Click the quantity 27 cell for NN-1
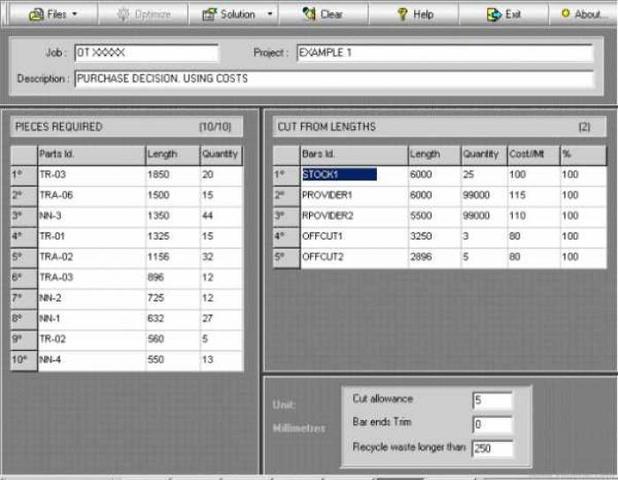The width and height of the screenshot is (618, 480). [221, 318]
